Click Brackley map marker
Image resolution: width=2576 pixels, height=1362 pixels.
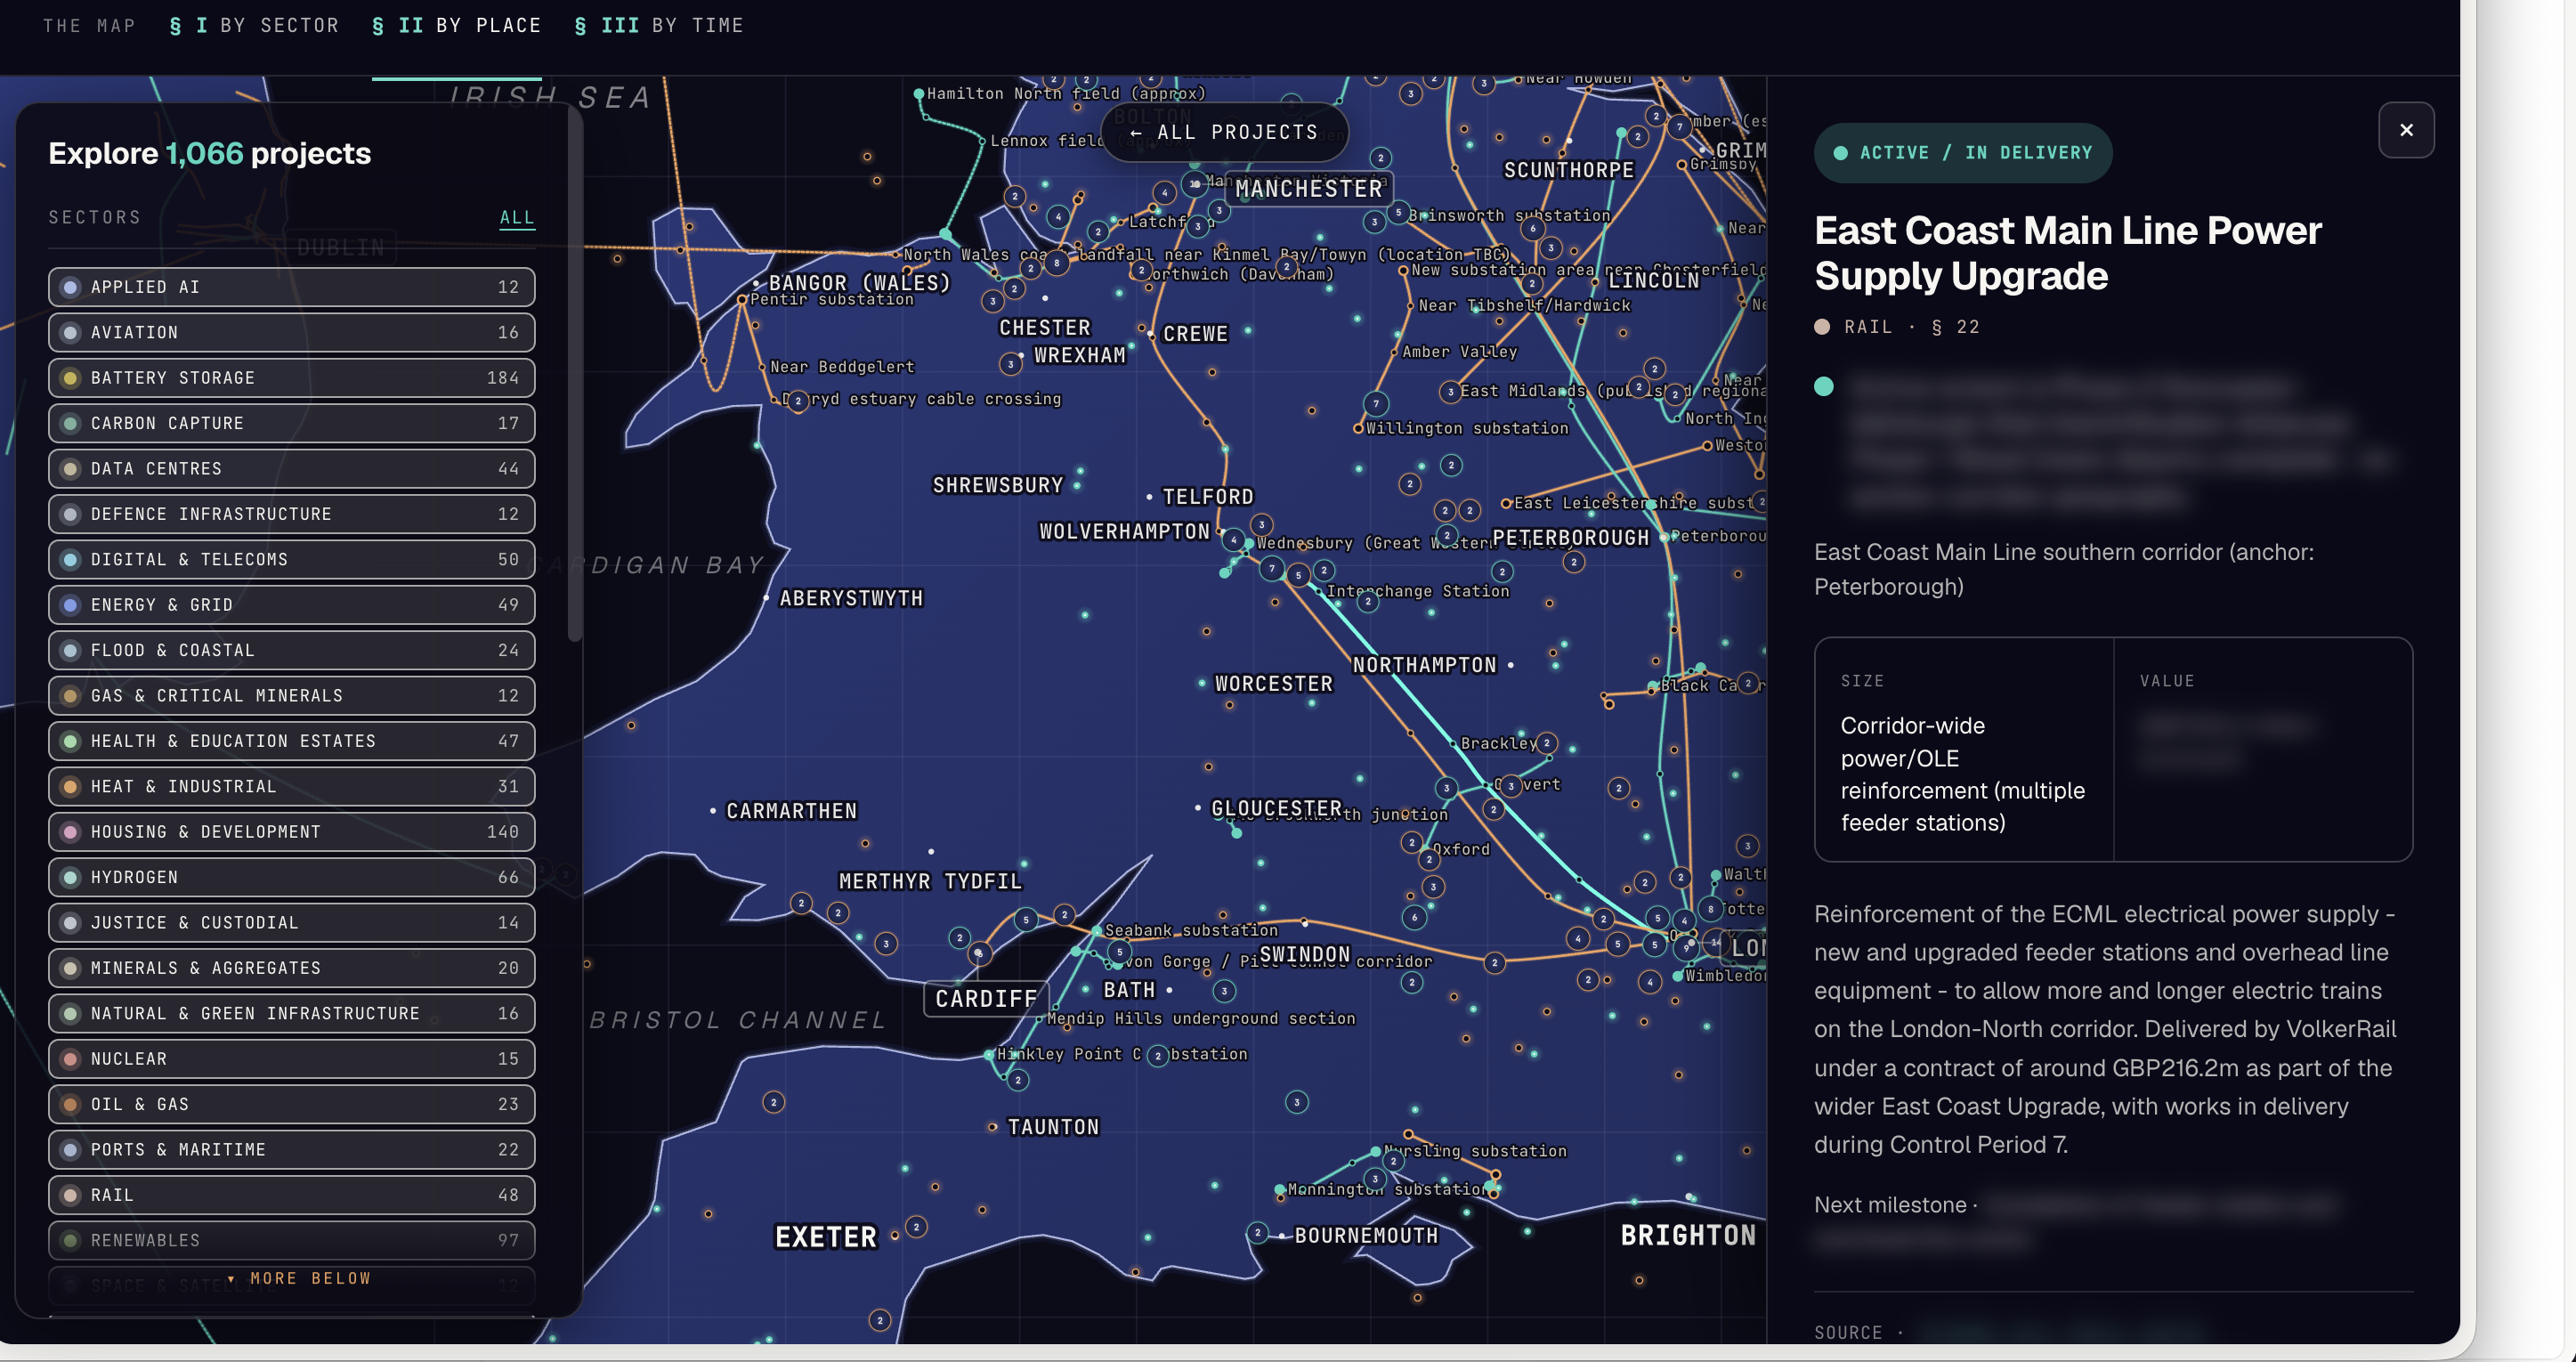pyautogui.click(x=1454, y=744)
